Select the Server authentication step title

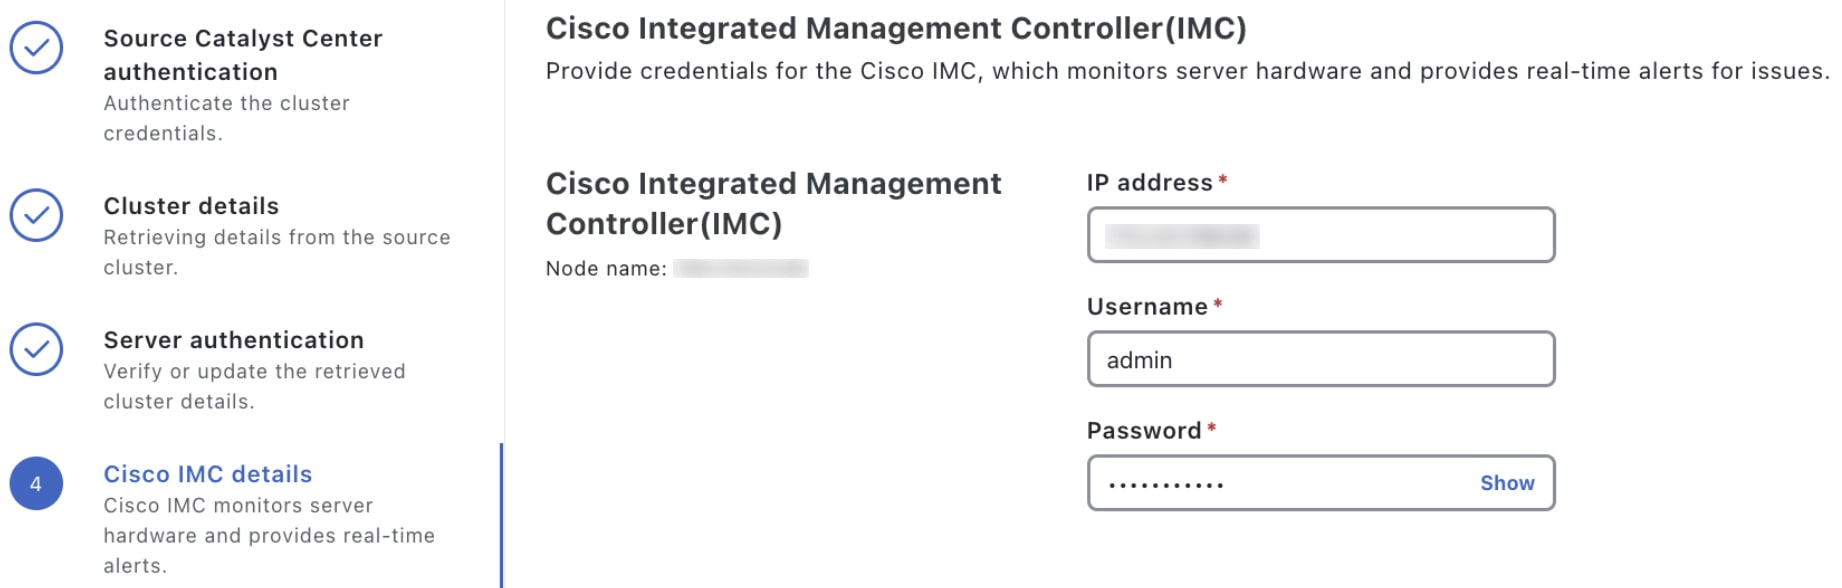tap(233, 340)
